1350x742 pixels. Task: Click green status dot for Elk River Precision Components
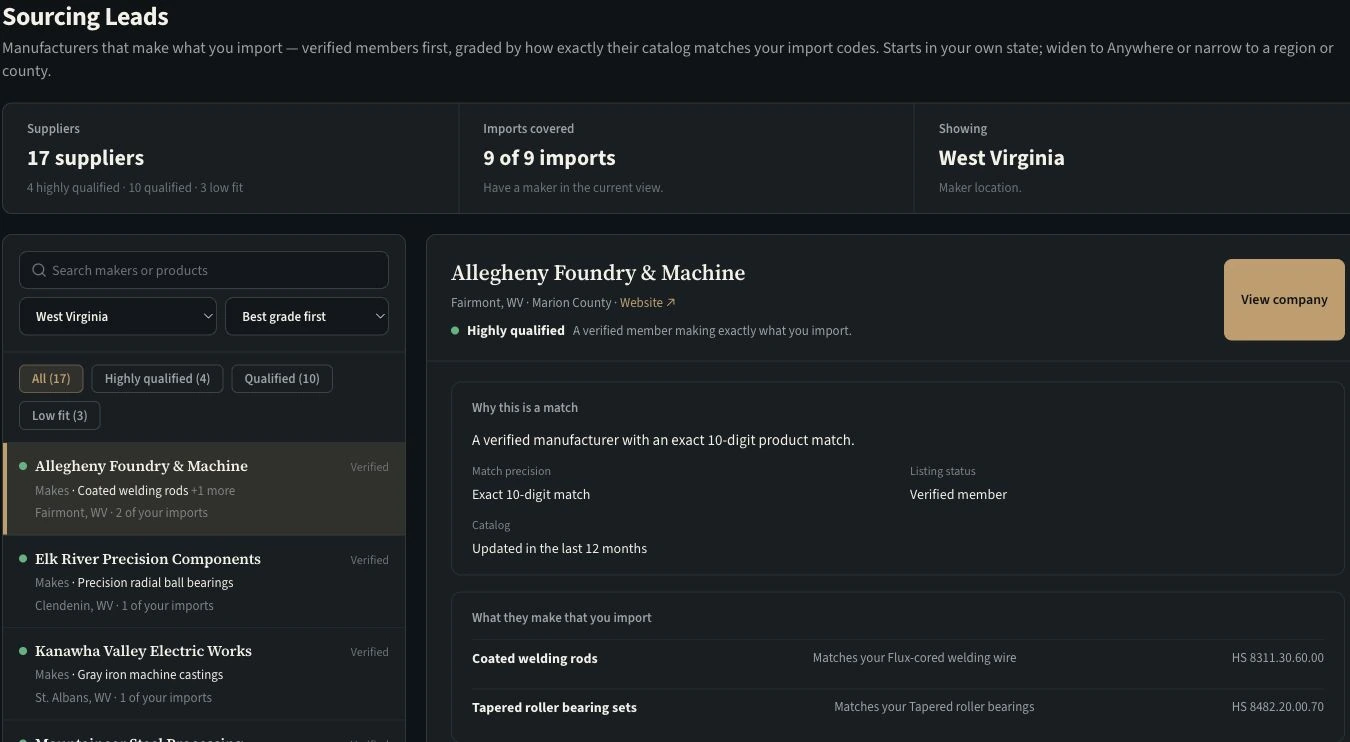pyautogui.click(x=23, y=559)
